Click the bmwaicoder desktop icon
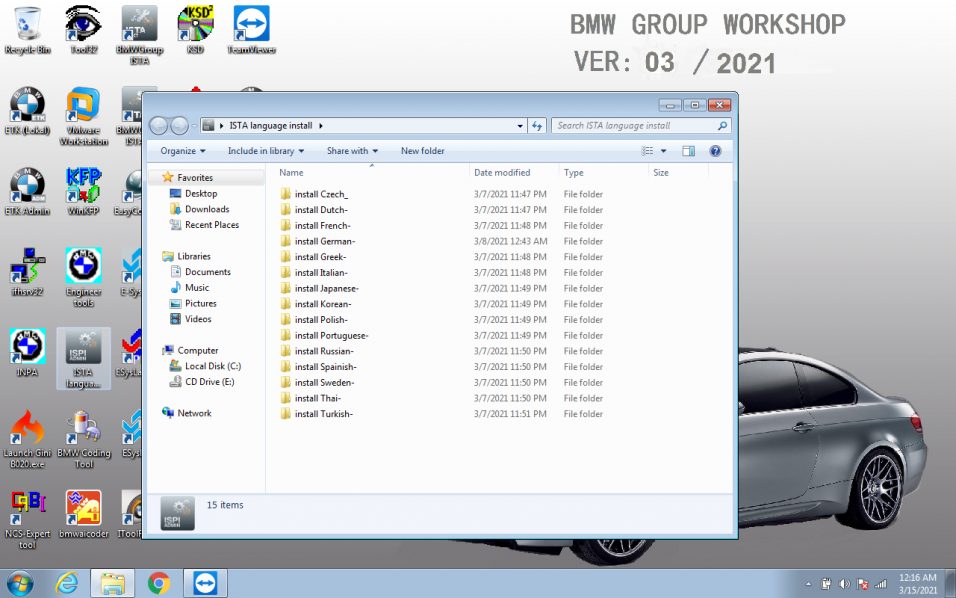 click(x=84, y=514)
